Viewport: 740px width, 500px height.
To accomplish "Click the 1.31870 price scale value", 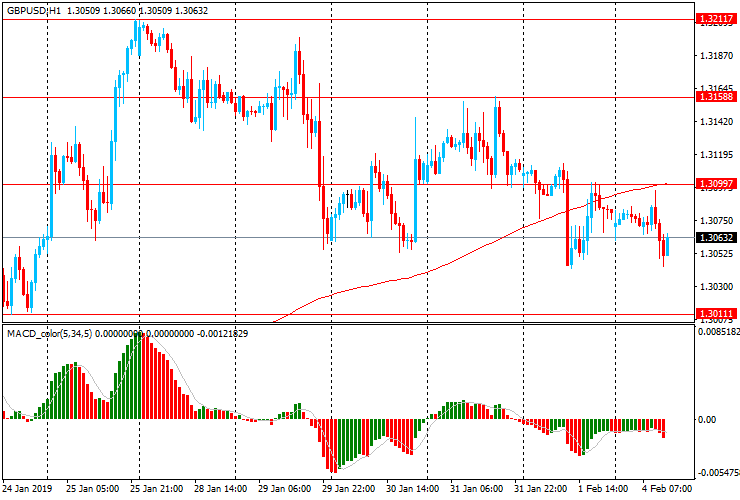I will (x=716, y=56).
